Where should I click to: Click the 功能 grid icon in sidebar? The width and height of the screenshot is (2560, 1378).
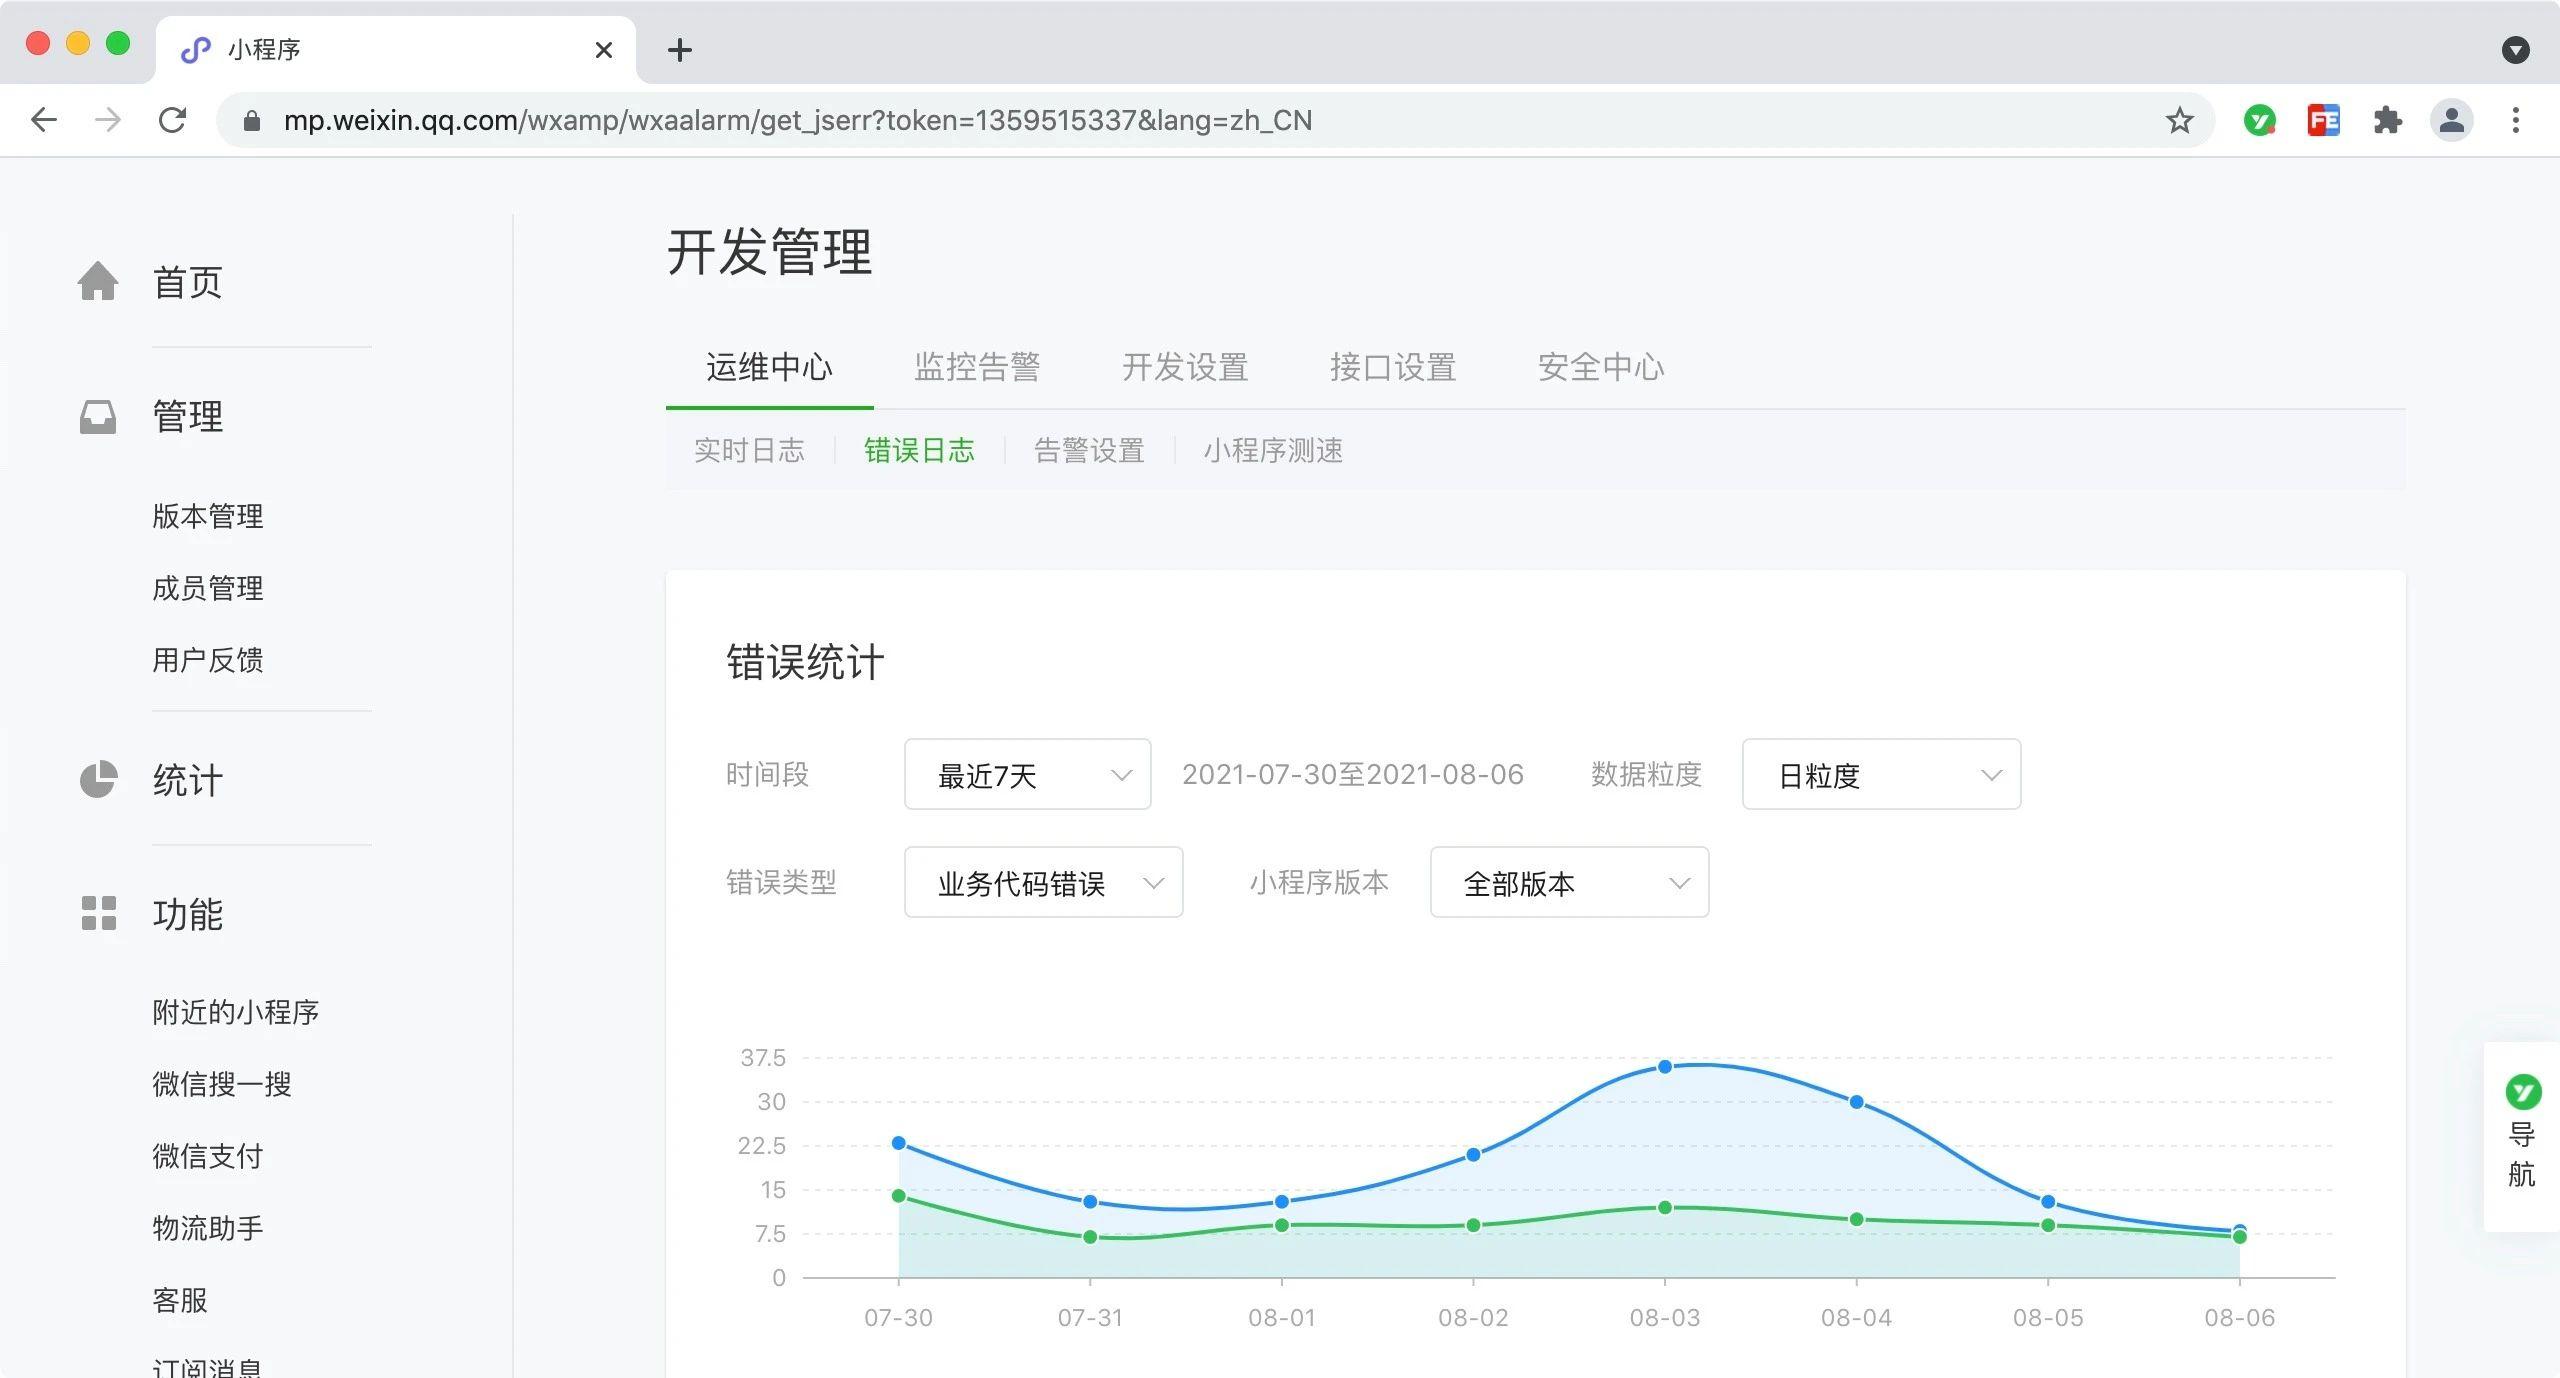click(98, 913)
